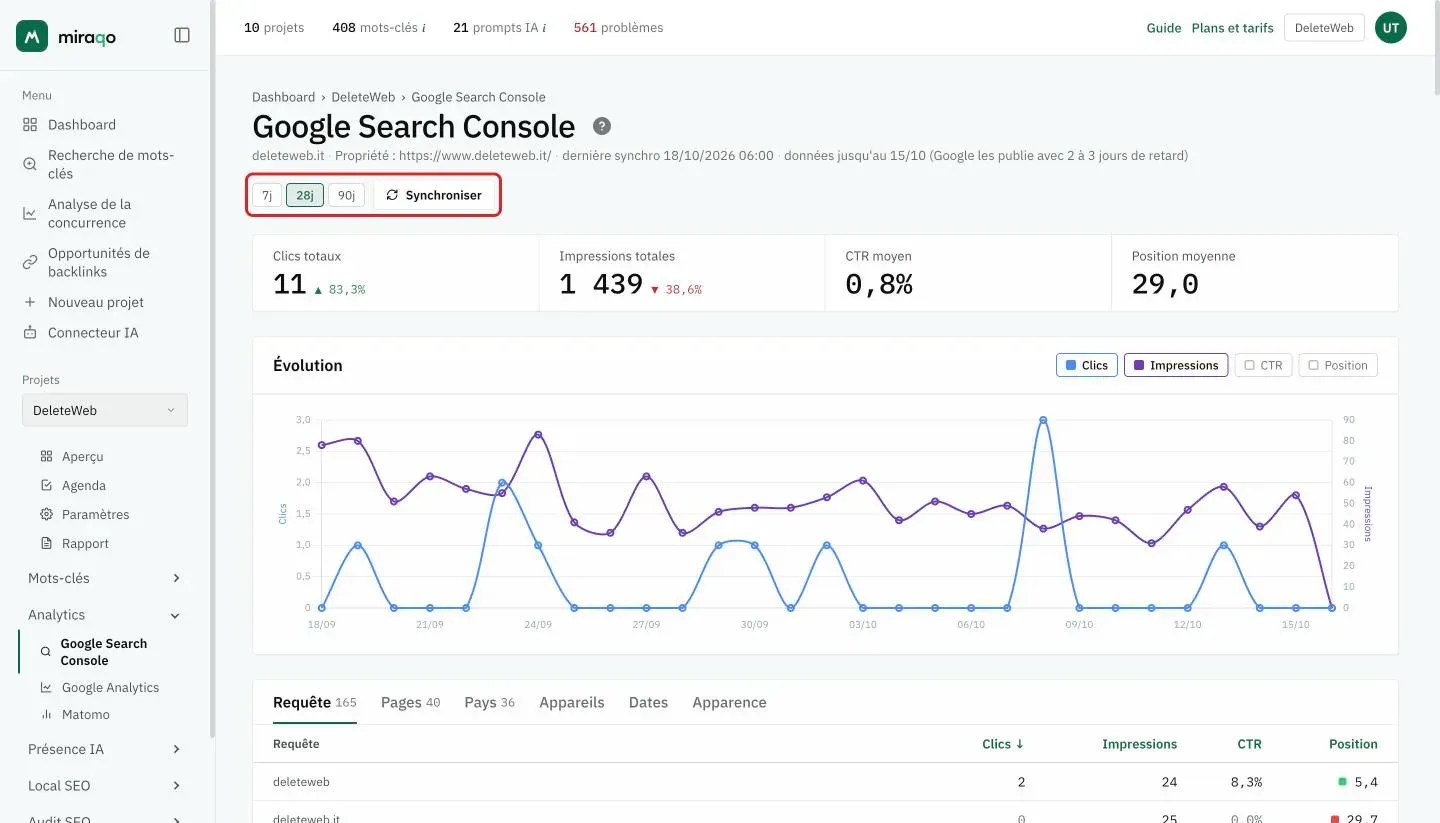Screen dimensions: 1440x823
Task: Click the Dashboard breadcrumb link
Action: pyautogui.click(x=283, y=97)
